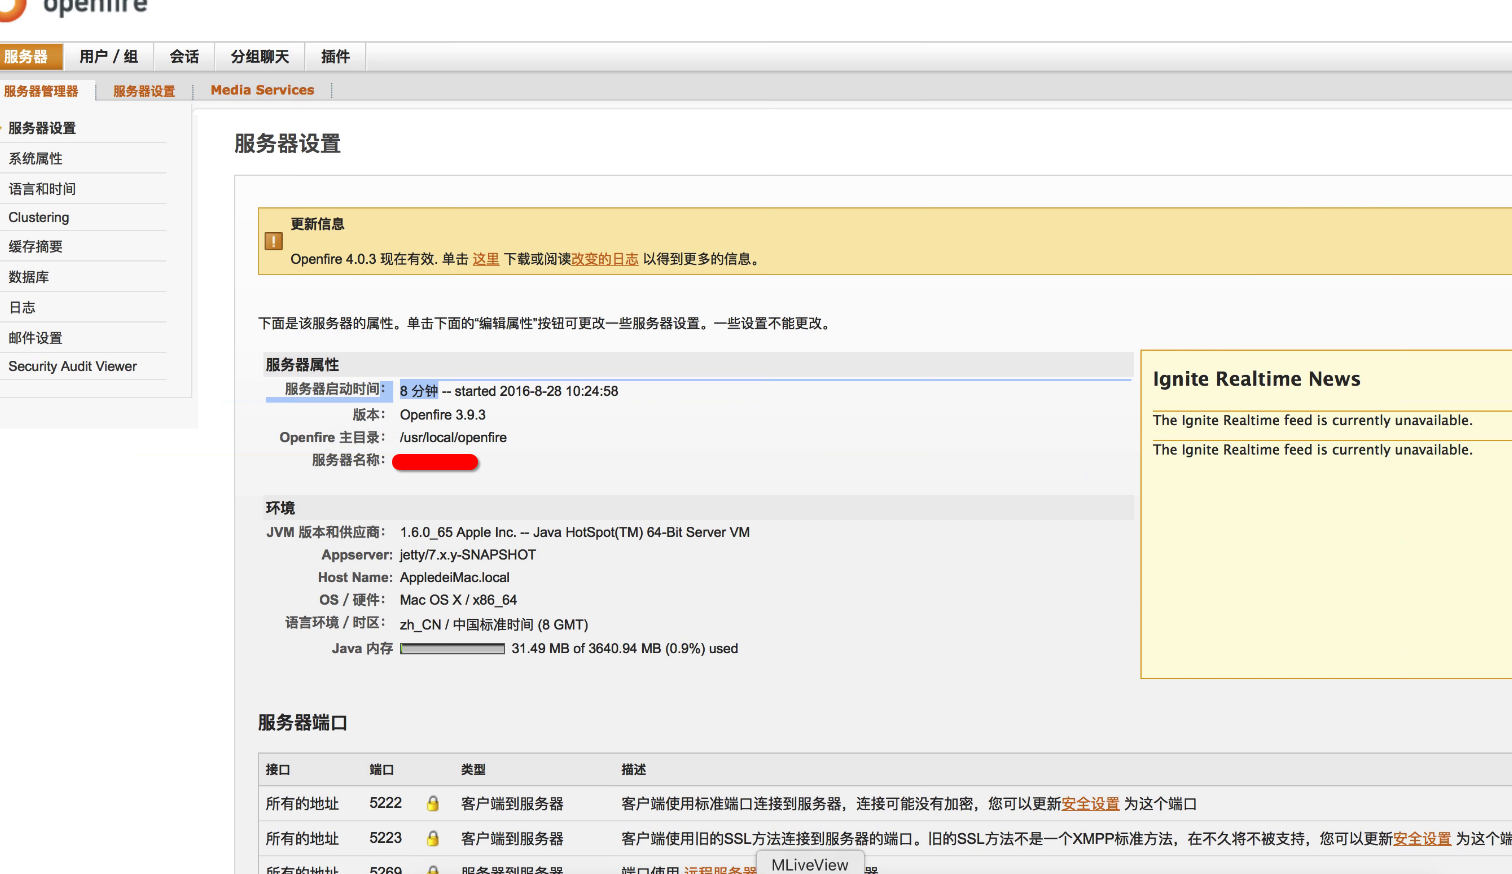Click the warning icon in update info box
The width and height of the screenshot is (1512, 874).
click(273, 241)
